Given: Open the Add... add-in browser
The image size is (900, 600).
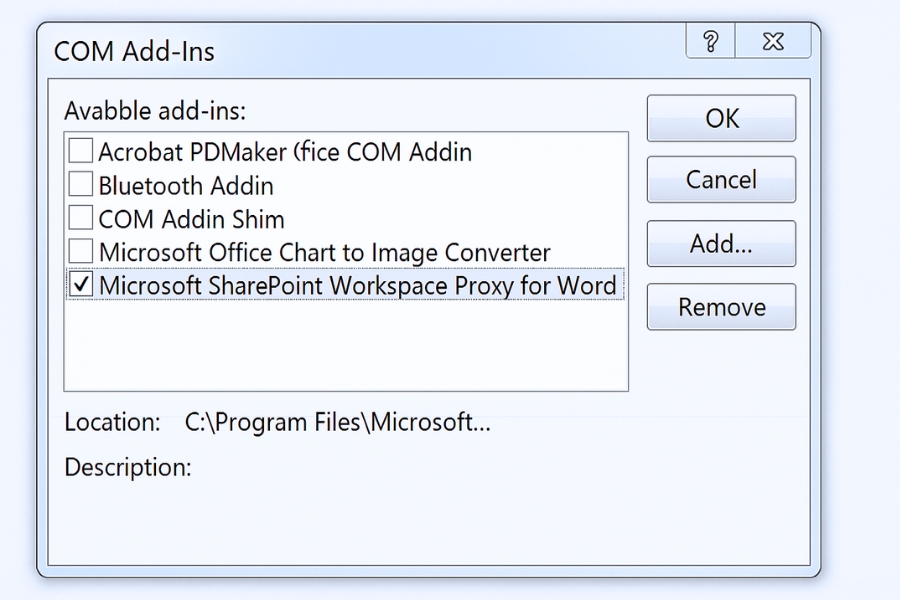Looking at the screenshot, I should pyautogui.click(x=721, y=244).
